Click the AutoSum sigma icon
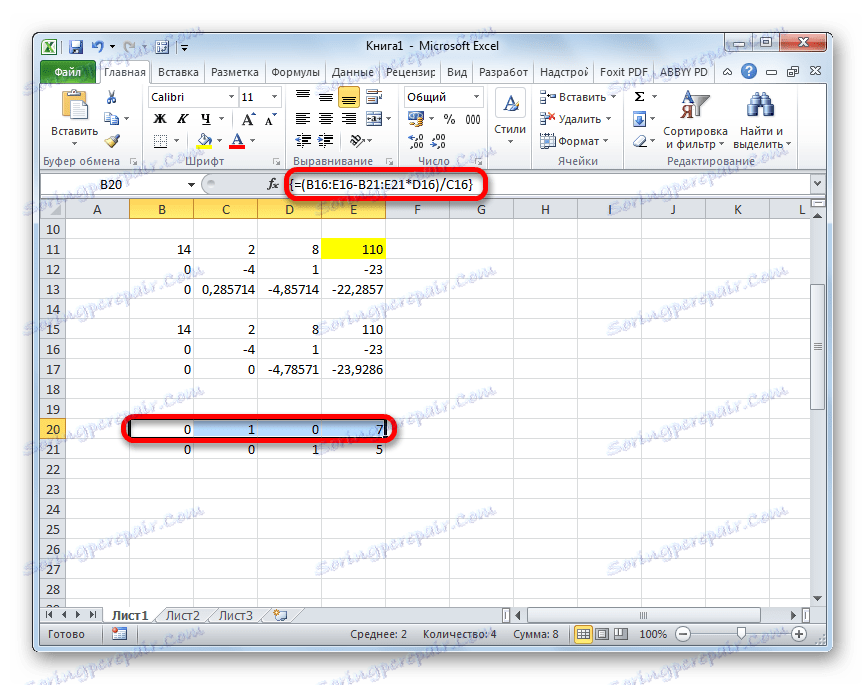Viewport: 866px width, 685px height. tap(640, 97)
